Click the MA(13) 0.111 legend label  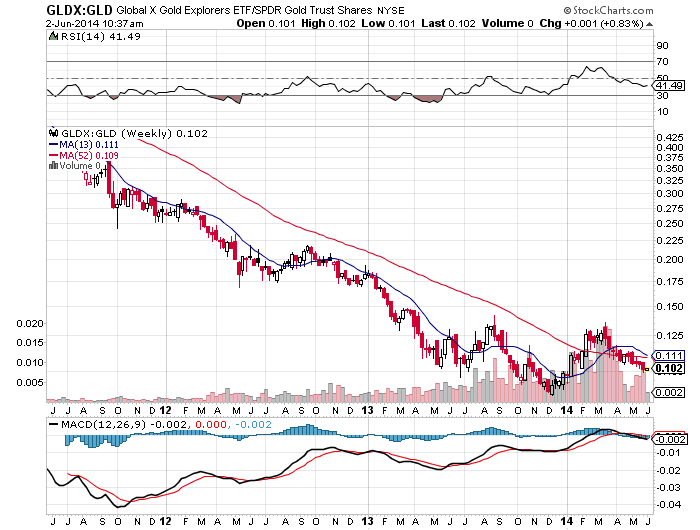pos(89,145)
